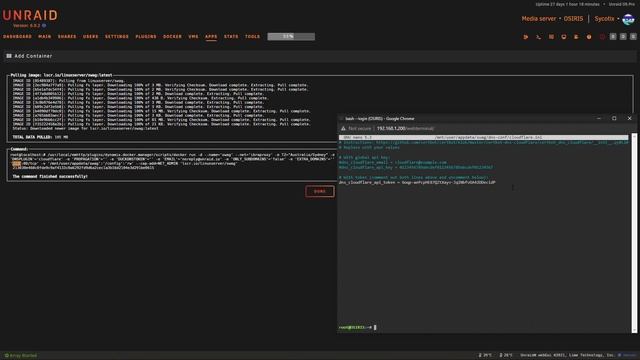Screen dimensions: 640x360
Task: Click the red power icon
Action: (602, 37)
